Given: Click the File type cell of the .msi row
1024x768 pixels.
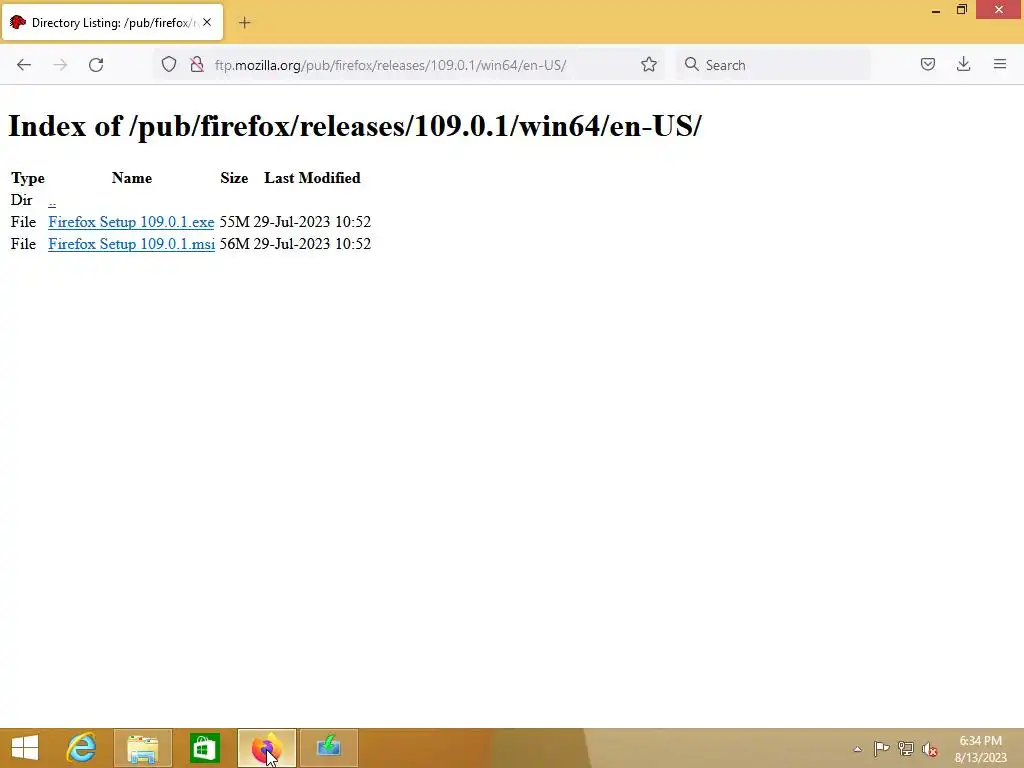Looking at the screenshot, I should [x=24, y=244].
